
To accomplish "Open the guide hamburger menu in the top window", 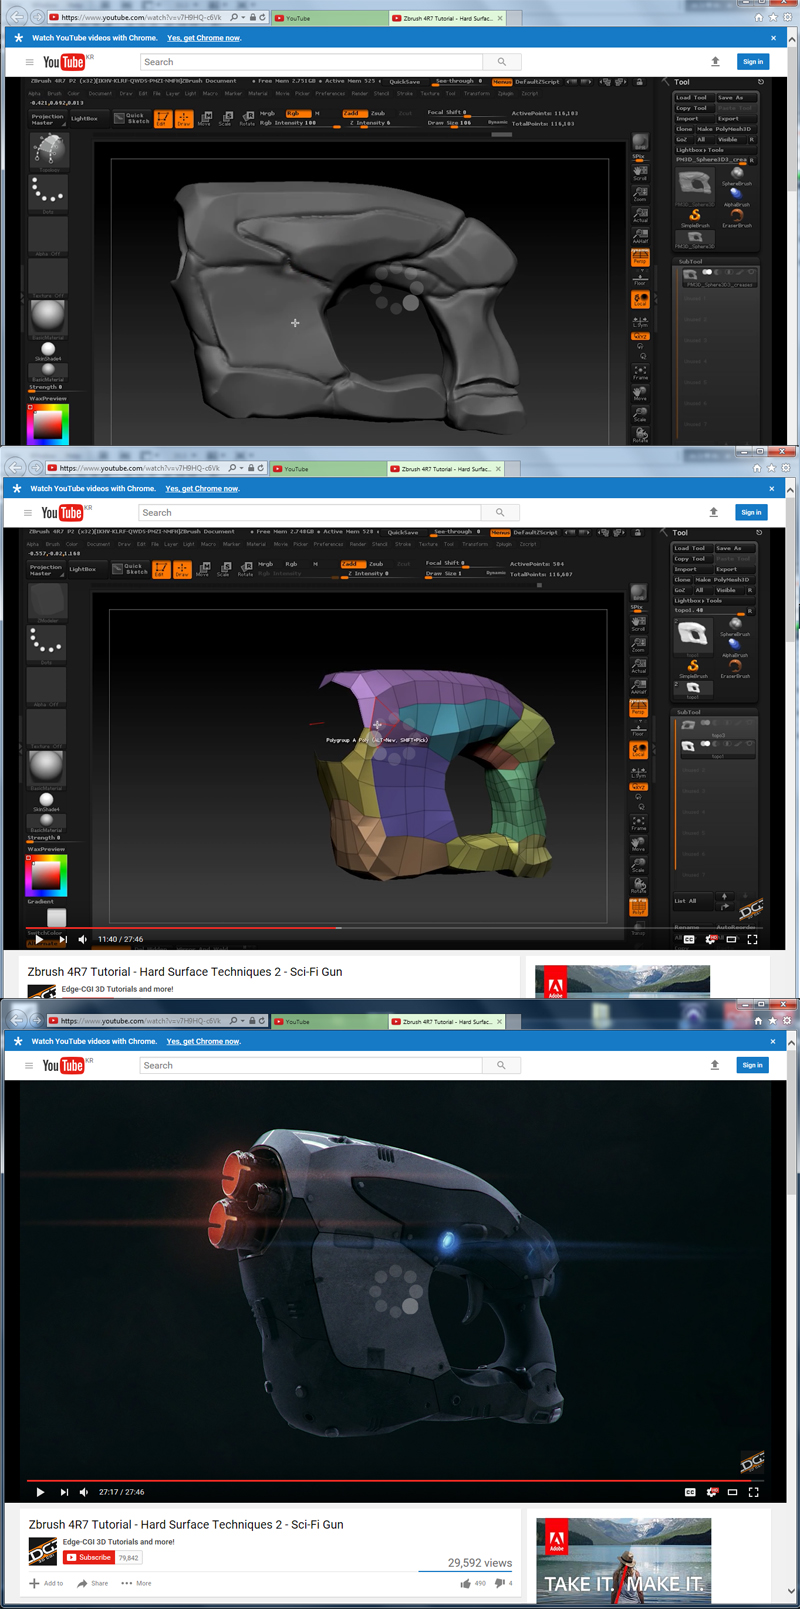I will pos(29,62).
